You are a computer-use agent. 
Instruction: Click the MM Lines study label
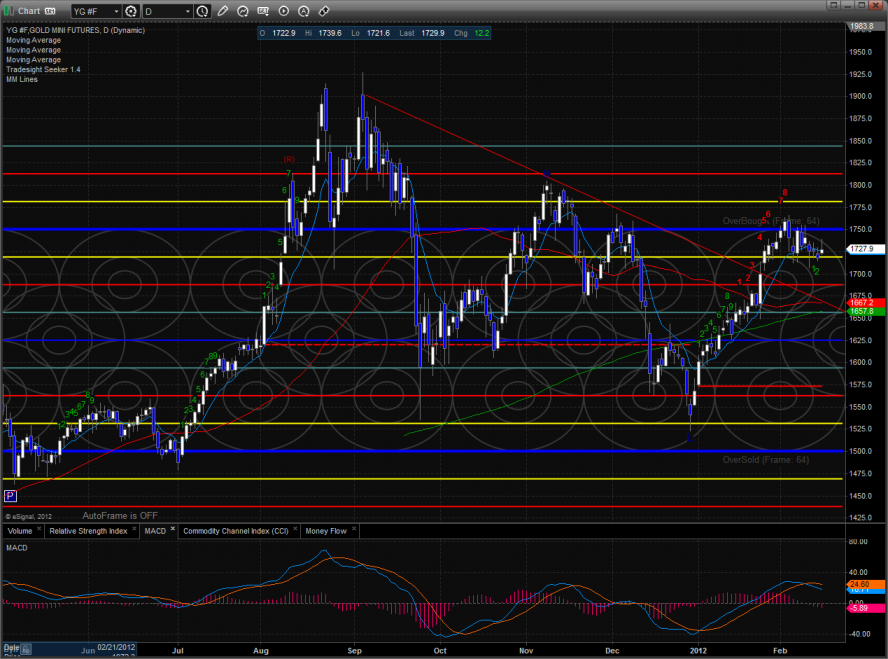pos(22,79)
